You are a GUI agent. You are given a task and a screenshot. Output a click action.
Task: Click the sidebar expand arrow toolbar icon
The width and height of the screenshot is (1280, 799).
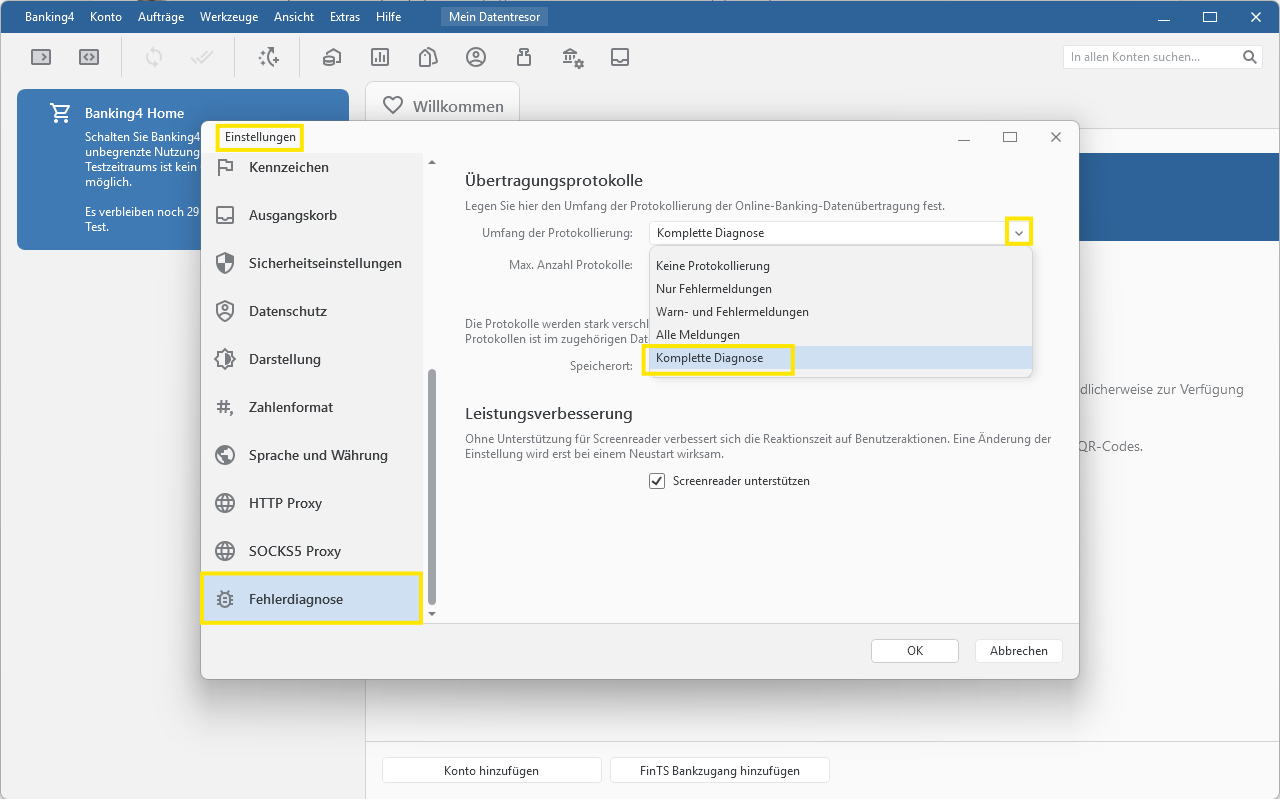(41, 57)
